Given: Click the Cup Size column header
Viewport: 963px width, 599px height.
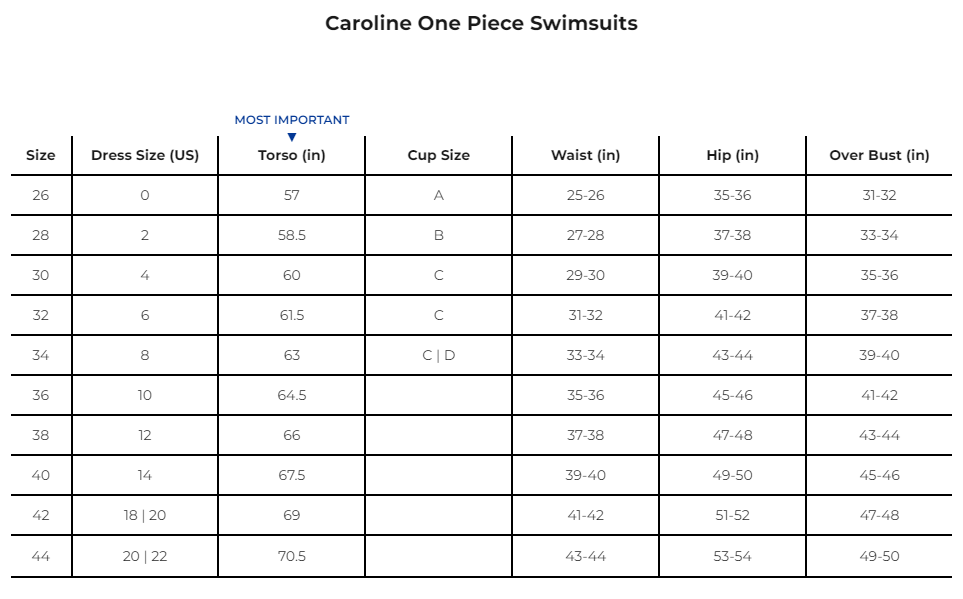Looking at the screenshot, I should point(439,155).
